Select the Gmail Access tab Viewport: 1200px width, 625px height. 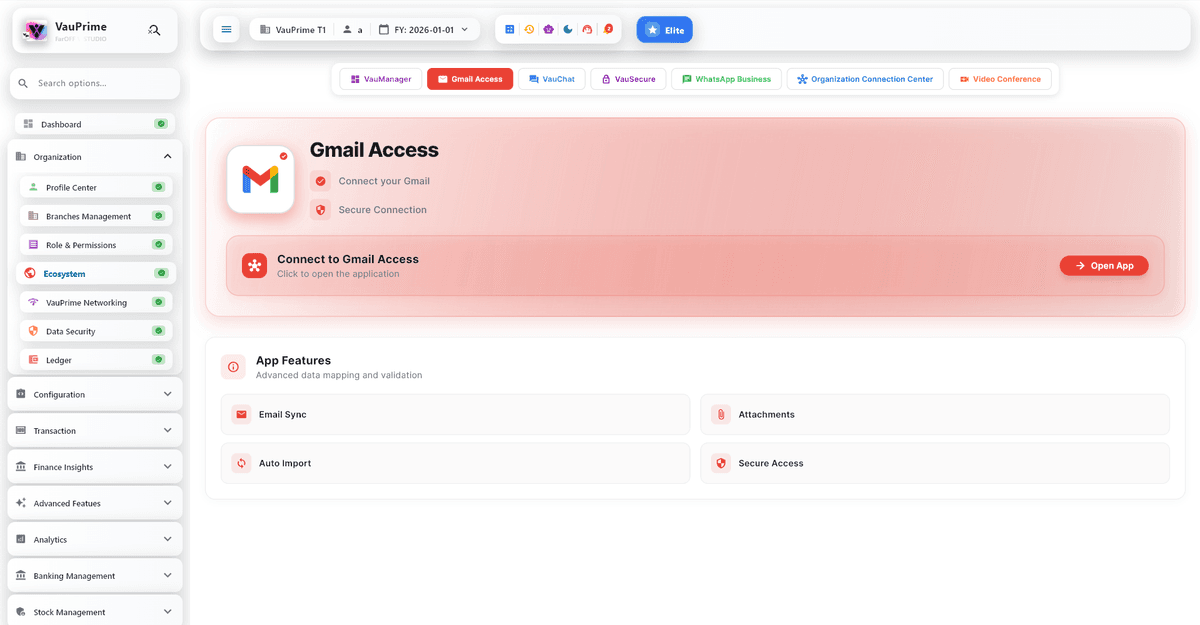[470, 79]
